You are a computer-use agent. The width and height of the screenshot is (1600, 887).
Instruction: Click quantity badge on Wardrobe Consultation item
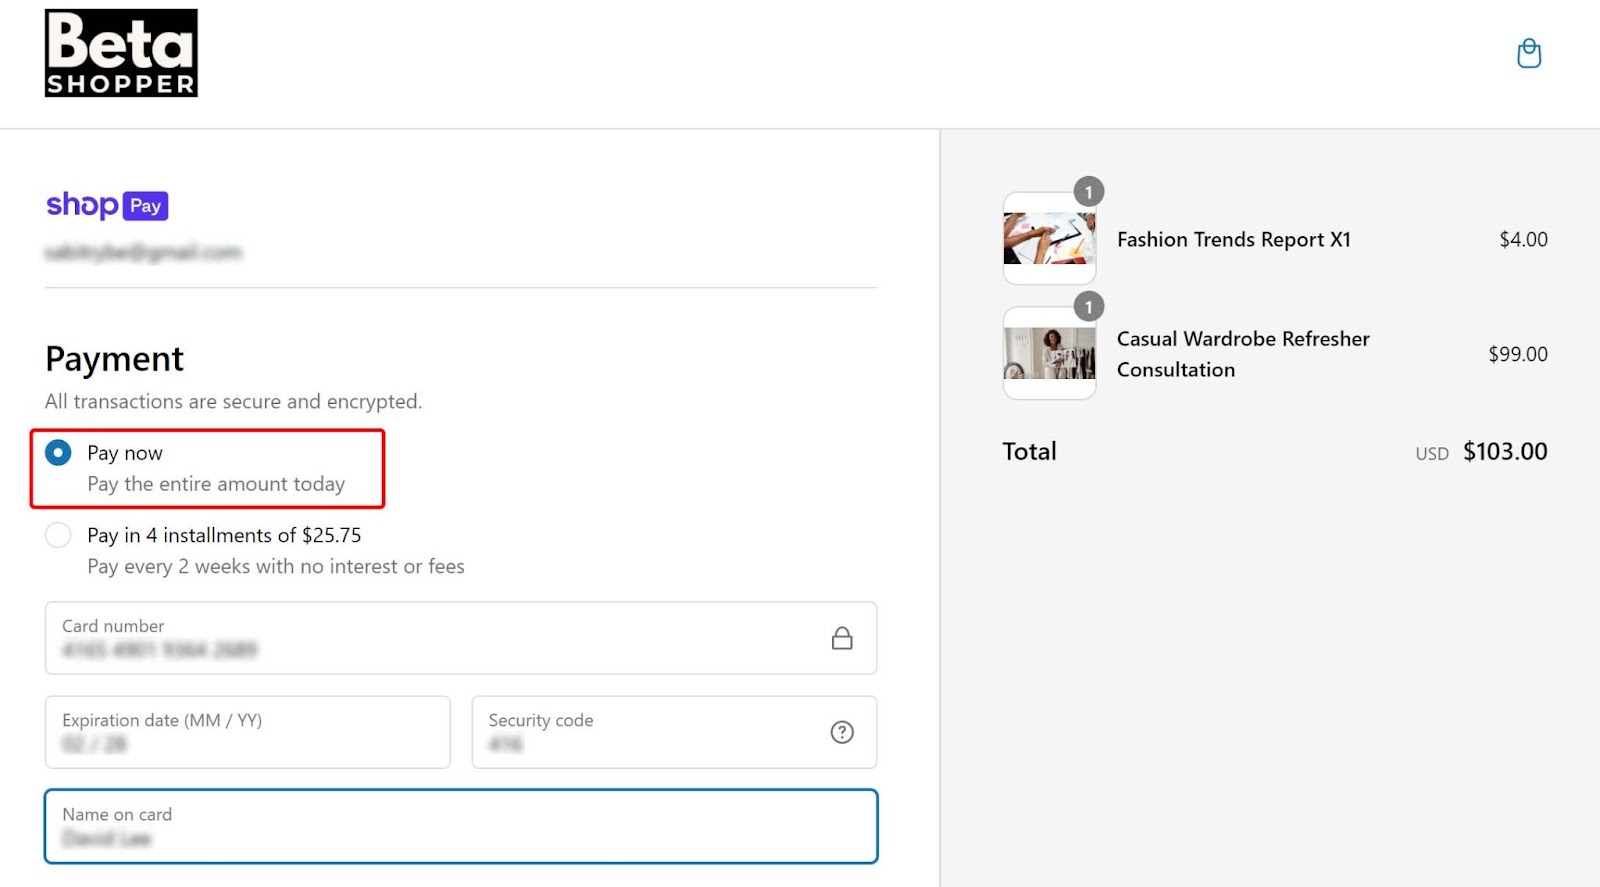click(x=1089, y=307)
